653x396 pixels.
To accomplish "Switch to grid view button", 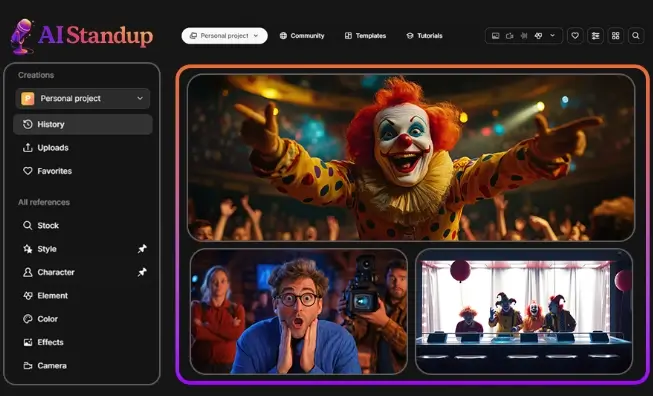I will click(x=616, y=36).
